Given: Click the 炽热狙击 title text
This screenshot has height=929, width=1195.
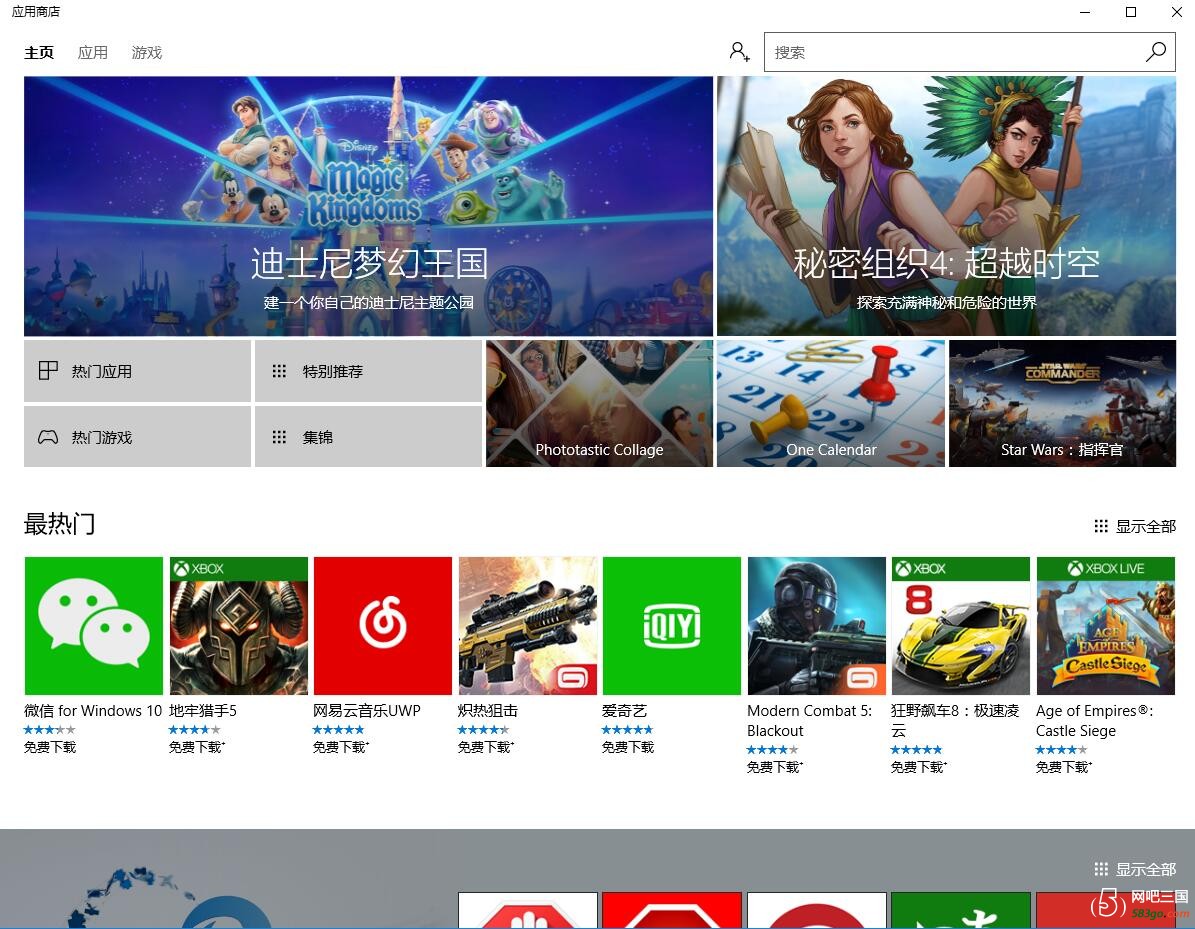Looking at the screenshot, I should tap(488, 711).
